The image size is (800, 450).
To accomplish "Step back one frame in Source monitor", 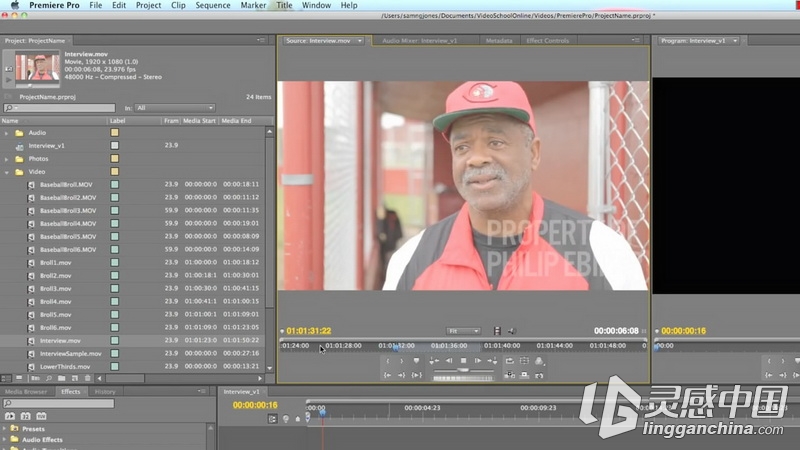I will point(449,361).
